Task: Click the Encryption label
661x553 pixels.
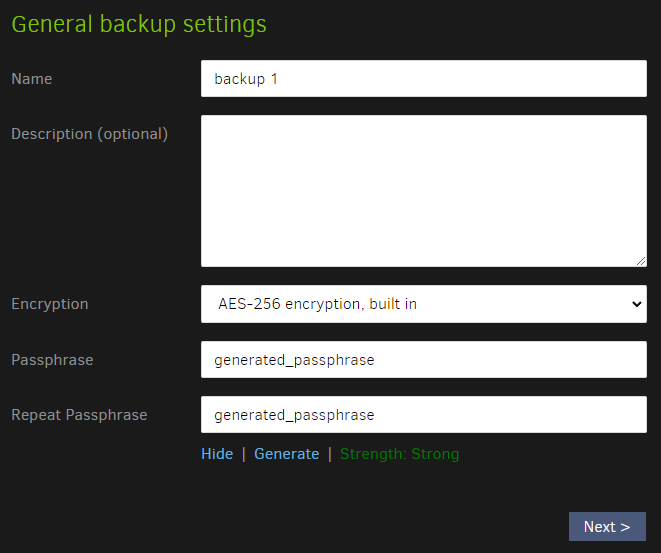Action: click(49, 304)
